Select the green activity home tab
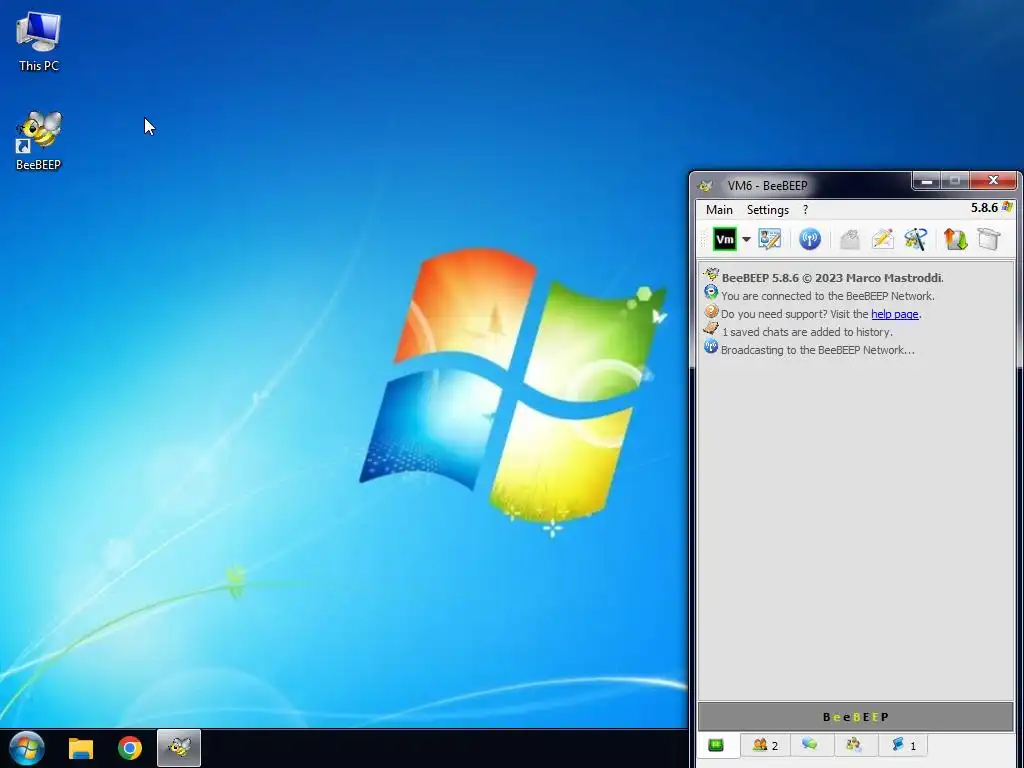 point(716,745)
